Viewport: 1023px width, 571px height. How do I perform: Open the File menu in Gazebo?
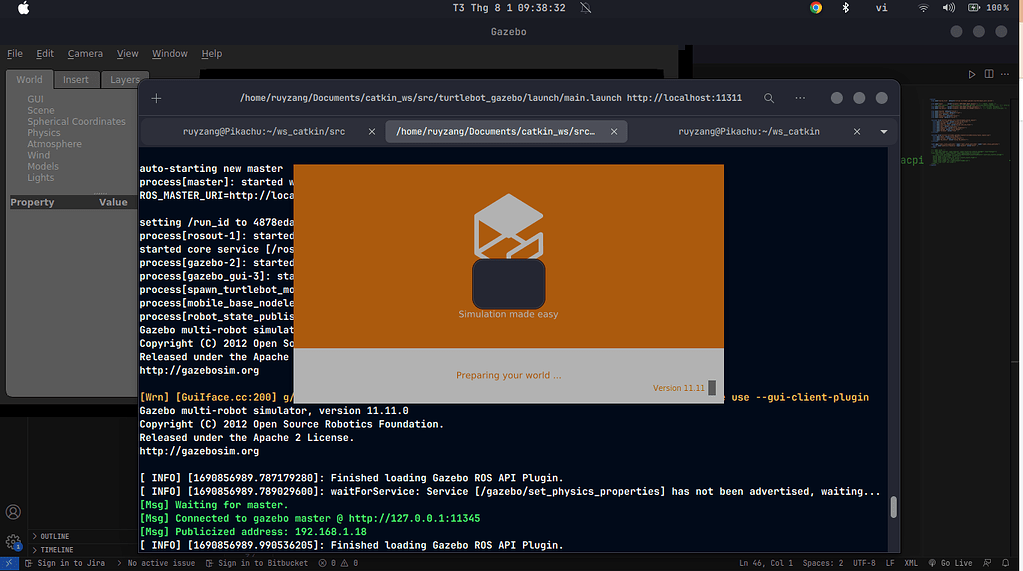click(x=14, y=54)
